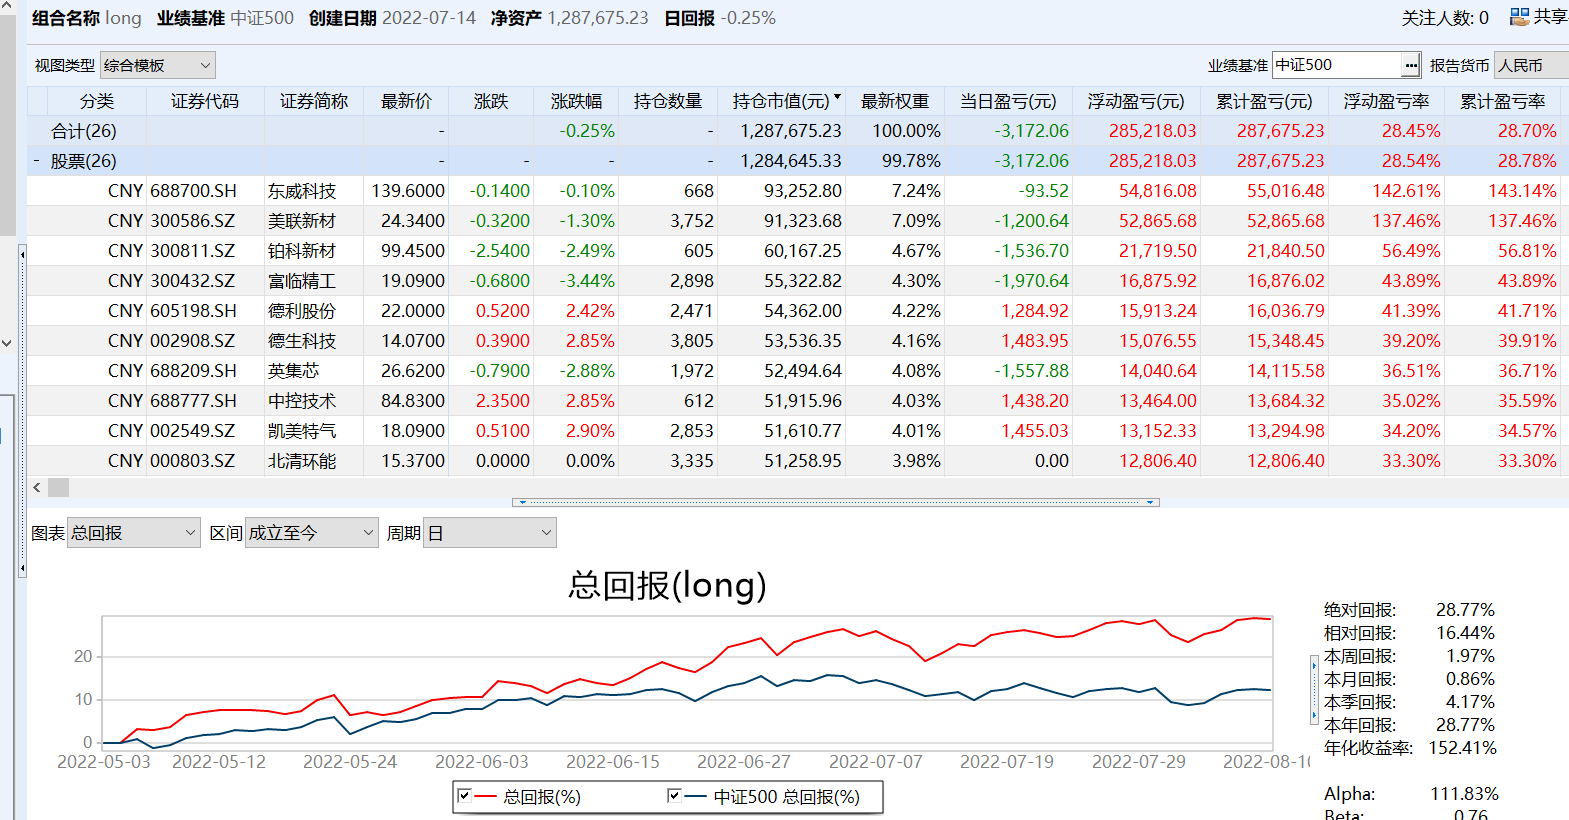Click the left panel scroll-down arrow
Viewport: 1569px width, 820px height.
click(7, 343)
